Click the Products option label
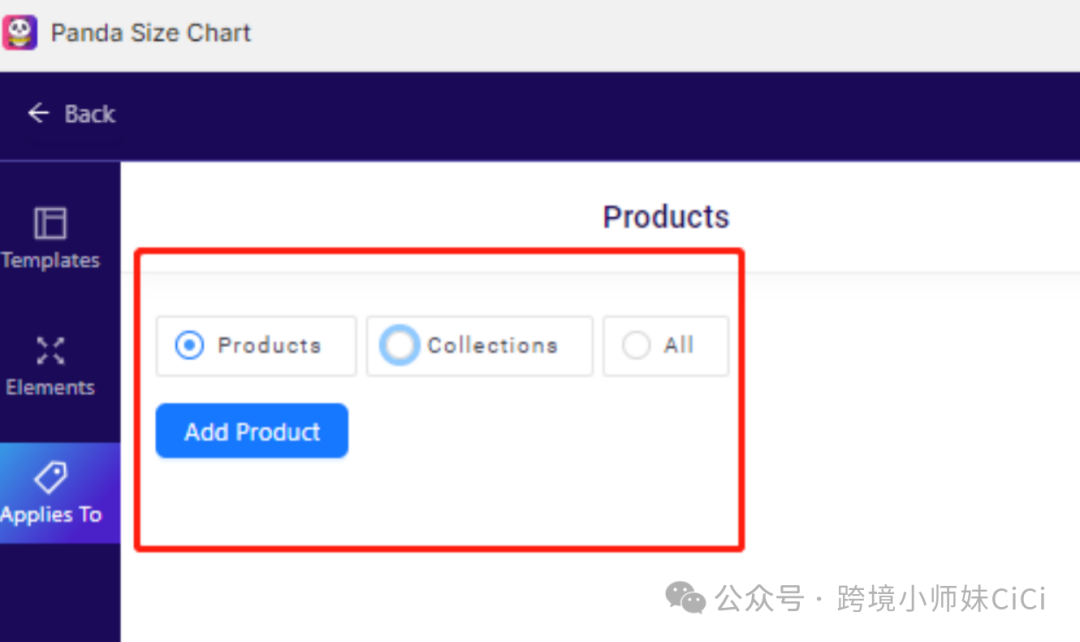Viewport: 1080px width, 642px height. point(269,345)
